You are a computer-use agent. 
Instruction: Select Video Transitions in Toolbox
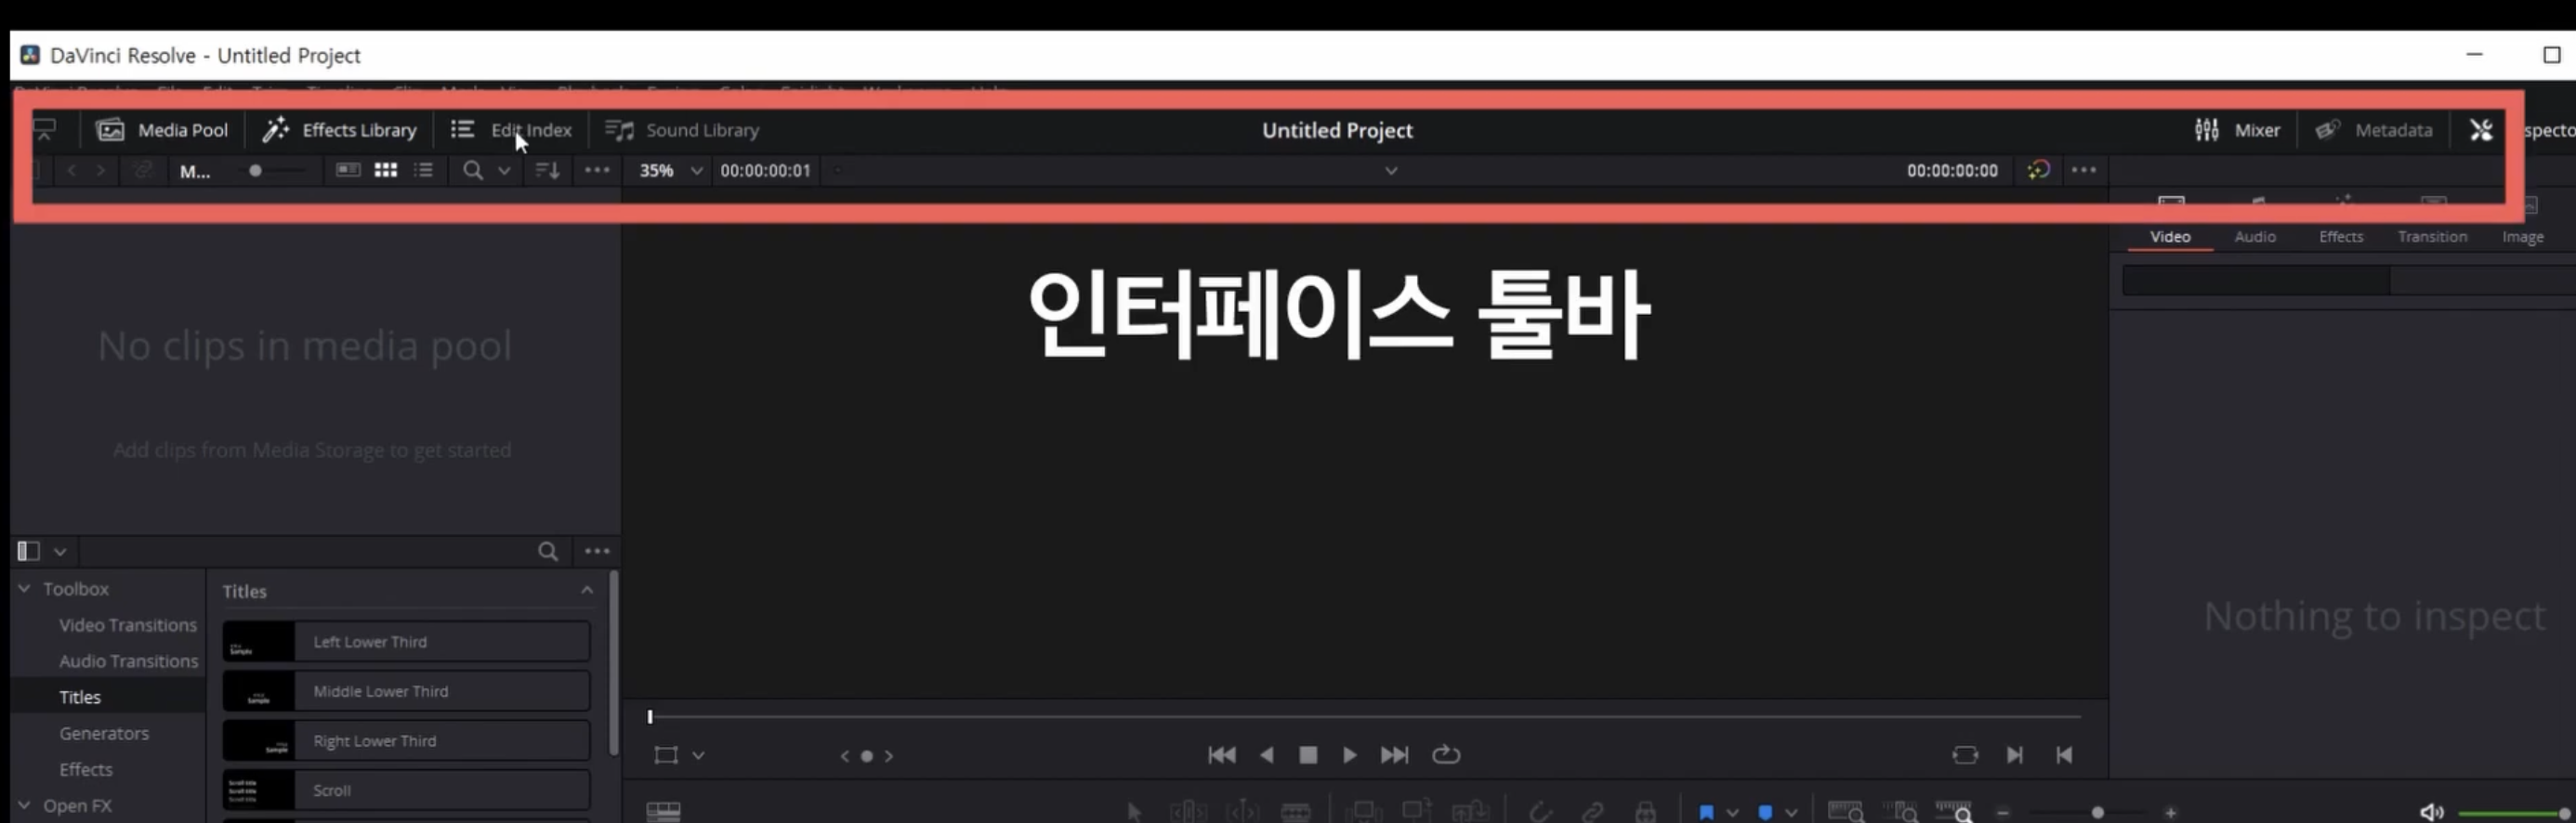[128, 625]
